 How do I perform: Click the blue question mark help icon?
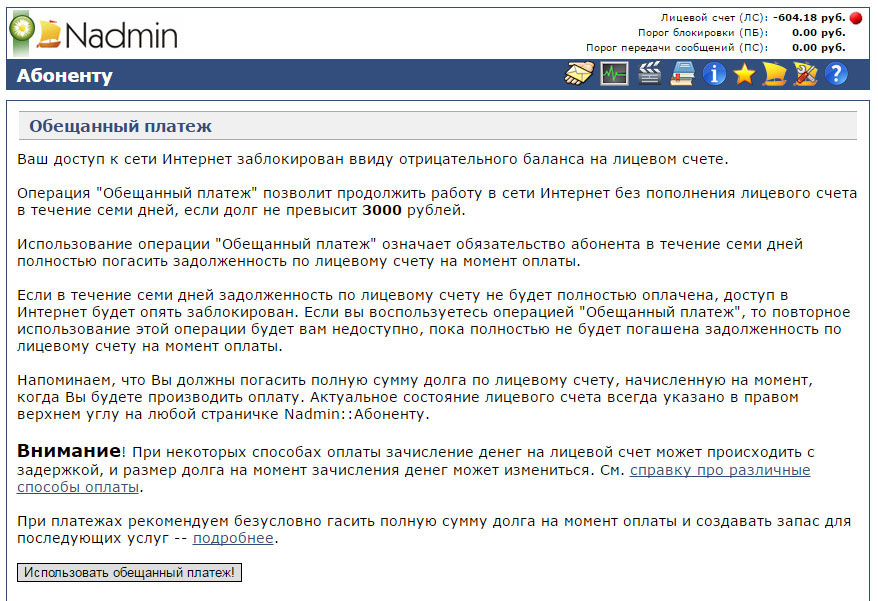pos(837,74)
